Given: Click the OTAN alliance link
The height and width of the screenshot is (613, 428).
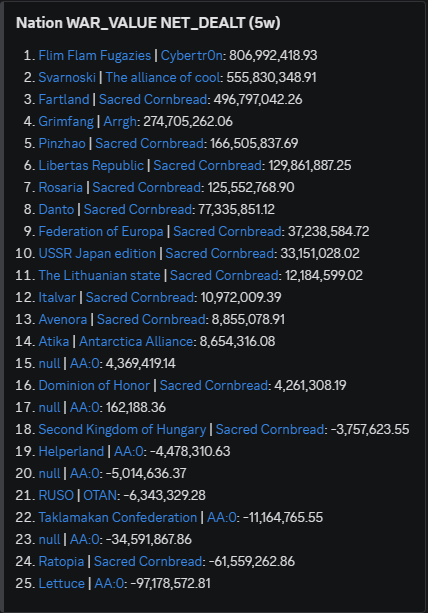Looking at the screenshot, I should (x=100, y=495).
